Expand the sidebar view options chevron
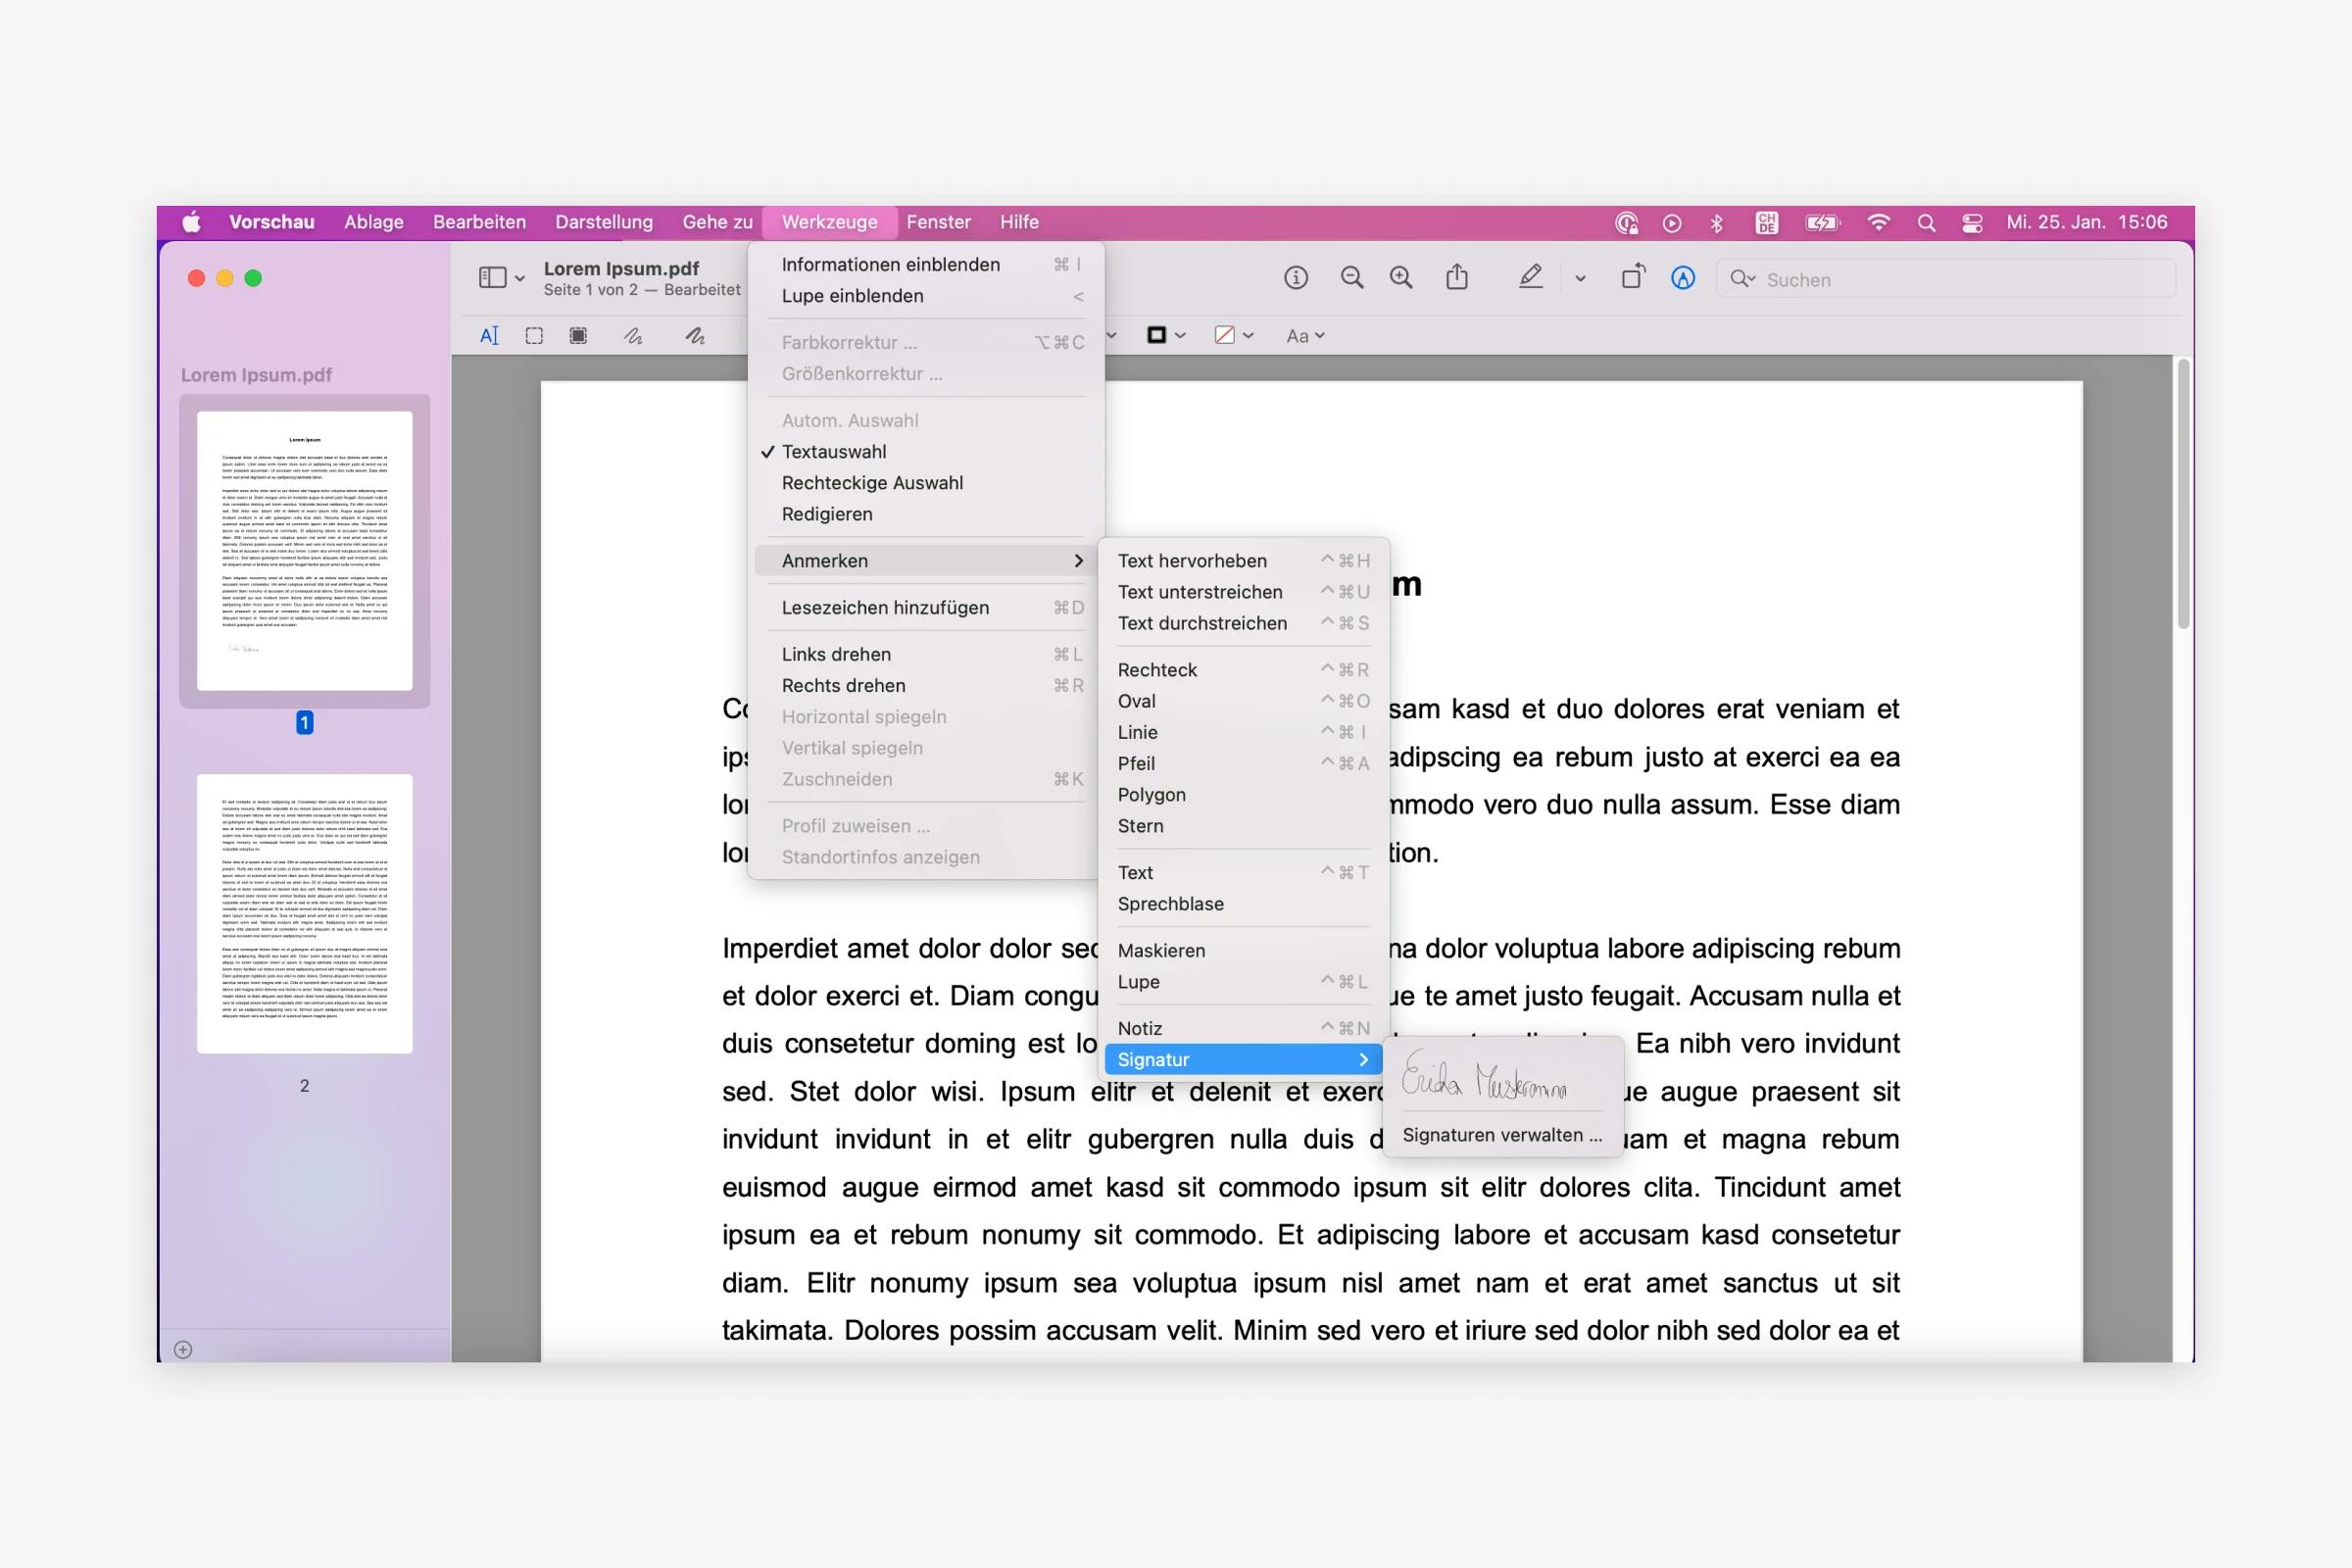2352x1568 pixels. [519, 279]
